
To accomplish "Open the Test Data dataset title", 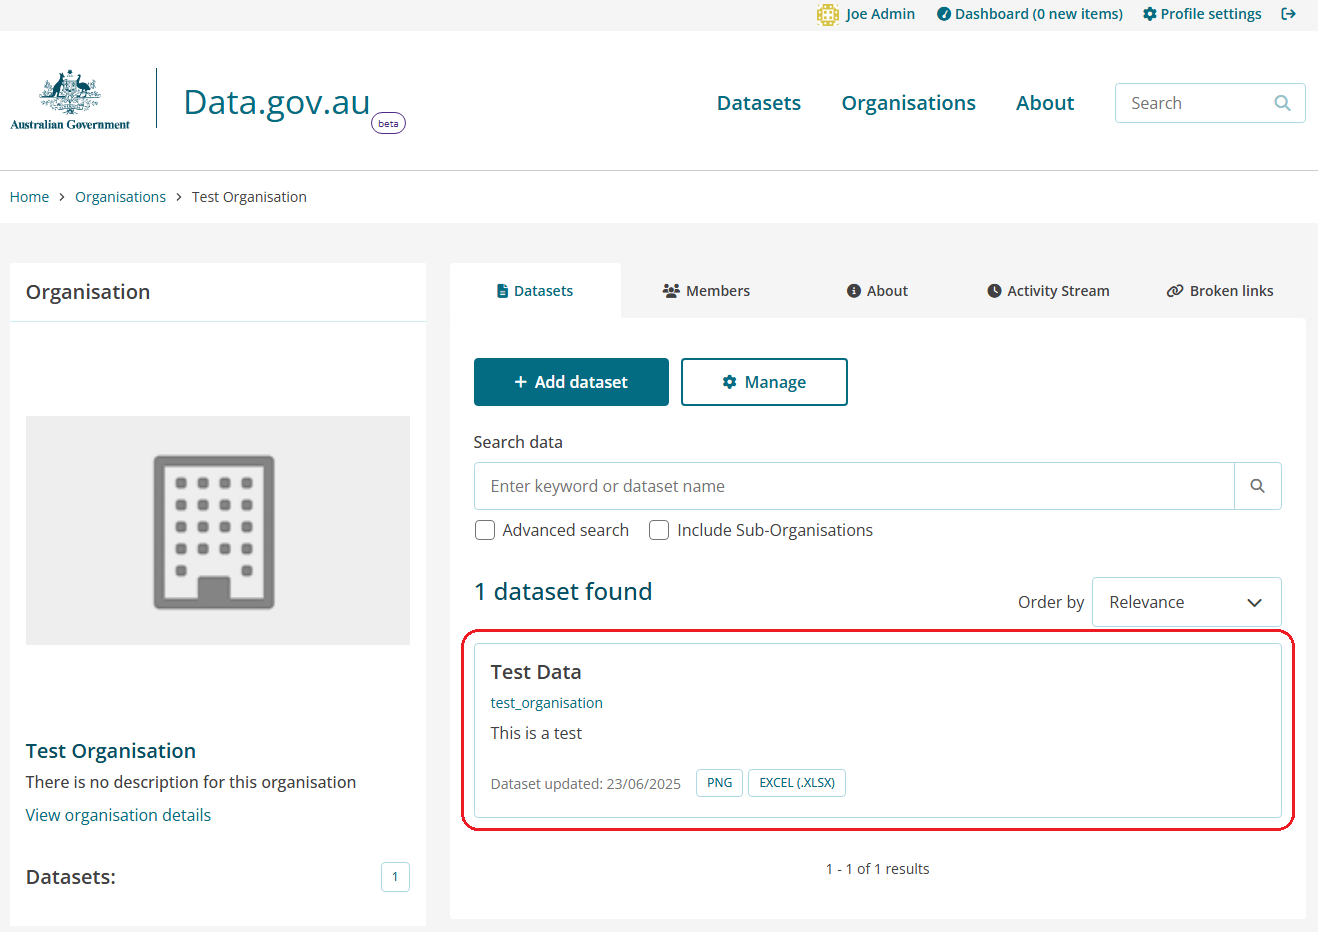I will (x=536, y=672).
